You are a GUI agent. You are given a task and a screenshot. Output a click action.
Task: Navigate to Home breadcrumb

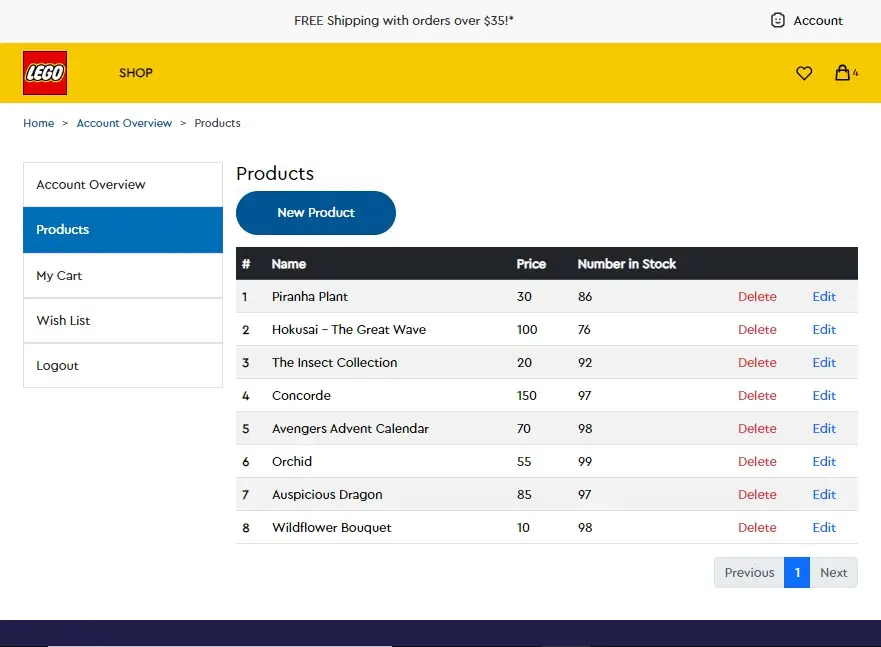click(39, 123)
